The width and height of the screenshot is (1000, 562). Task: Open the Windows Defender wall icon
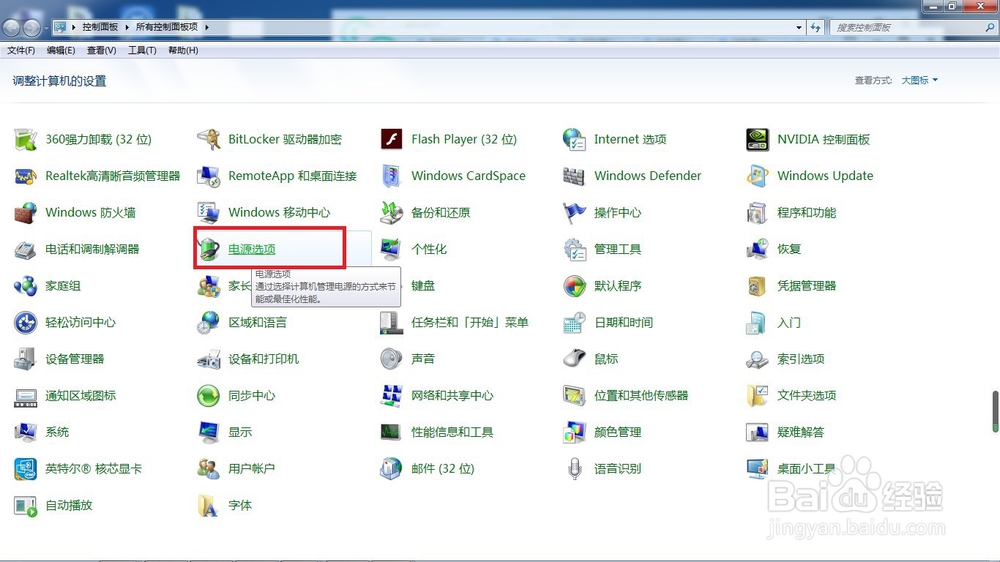574,176
